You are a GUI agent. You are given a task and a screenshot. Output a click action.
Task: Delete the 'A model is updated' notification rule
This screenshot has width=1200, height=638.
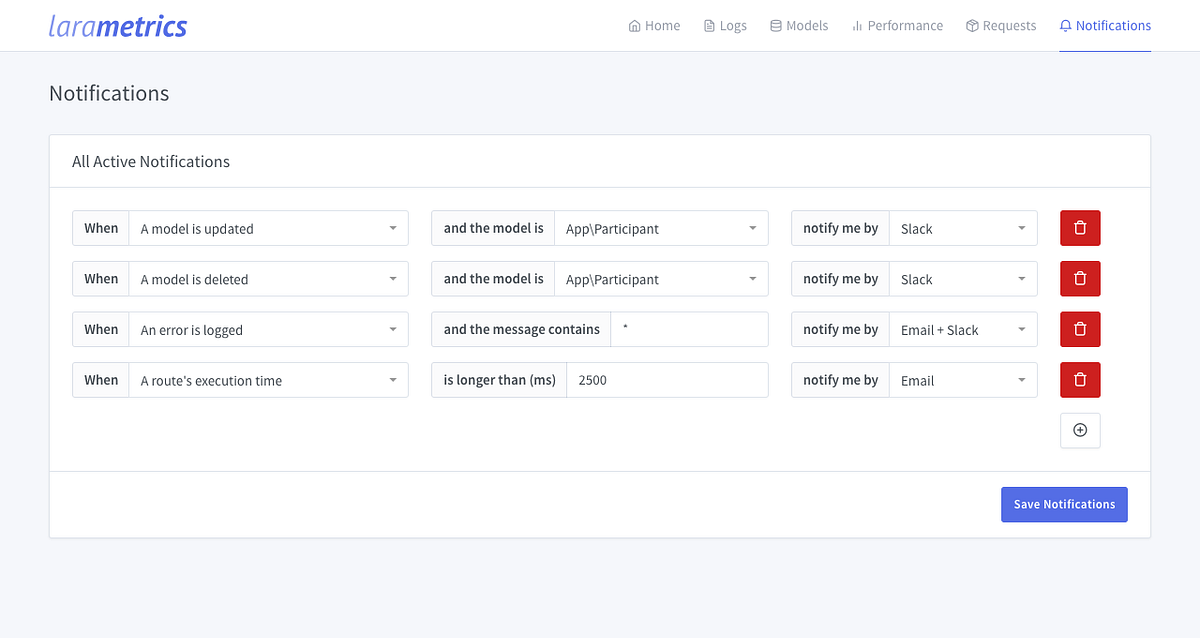[1080, 228]
